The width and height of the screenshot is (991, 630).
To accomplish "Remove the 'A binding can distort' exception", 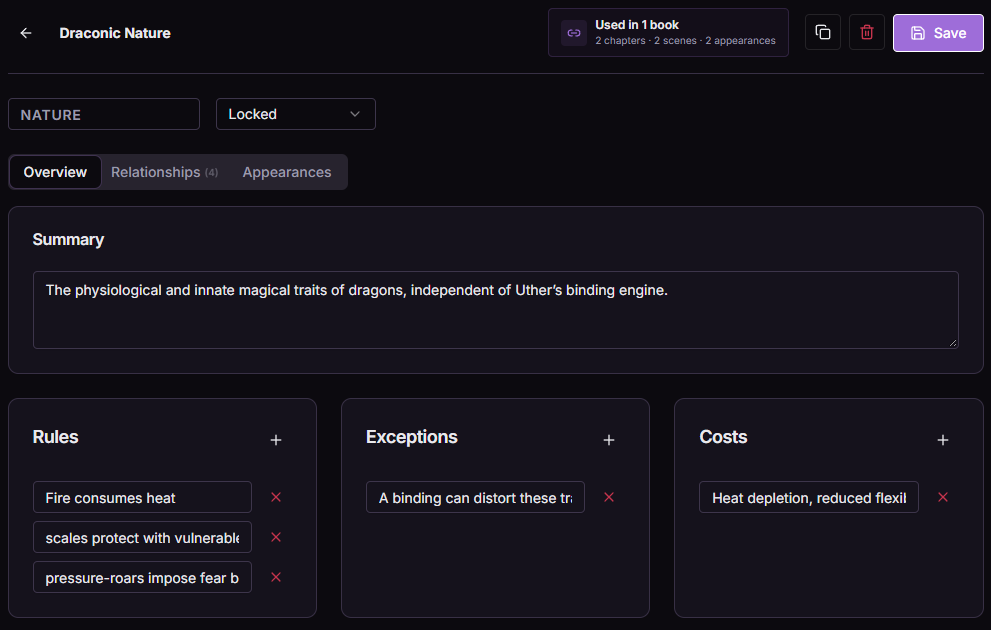I will 609,497.
